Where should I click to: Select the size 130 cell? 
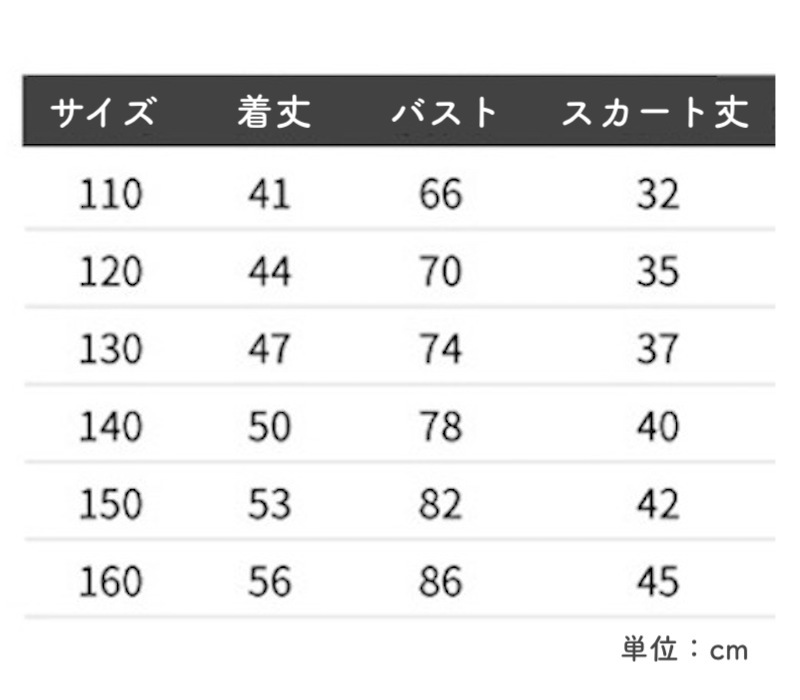click(x=111, y=349)
